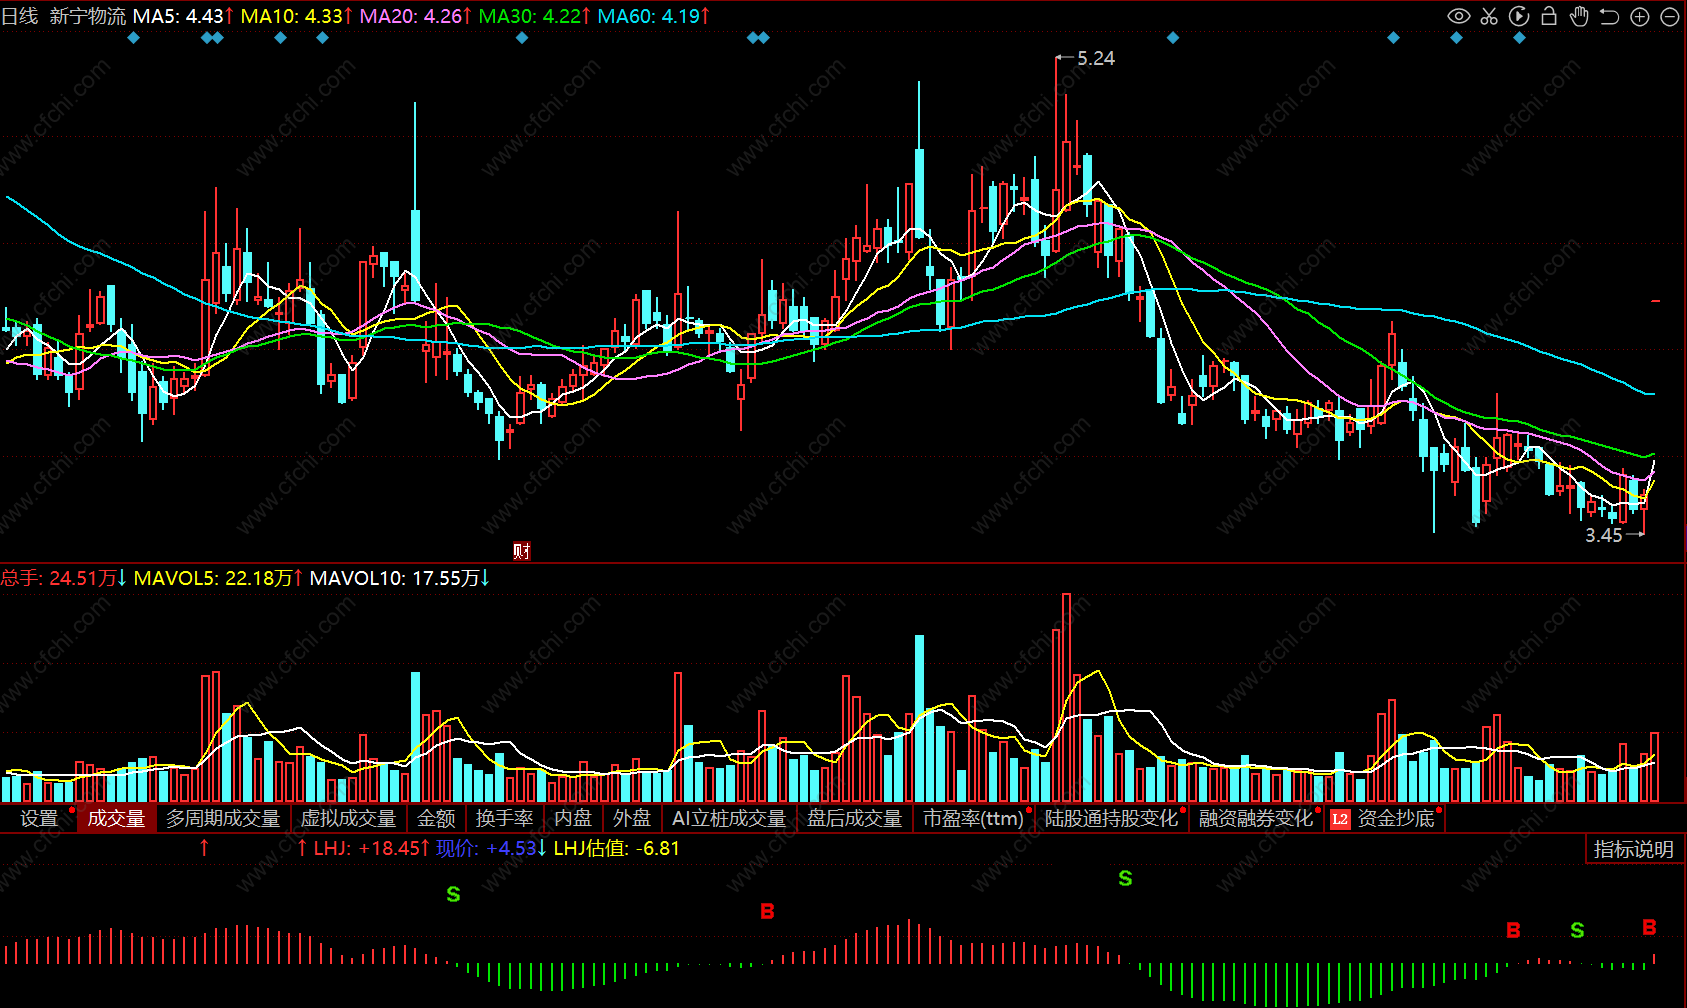
Task: Click the 新宁物流 stock name label
Action: point(88,16)
